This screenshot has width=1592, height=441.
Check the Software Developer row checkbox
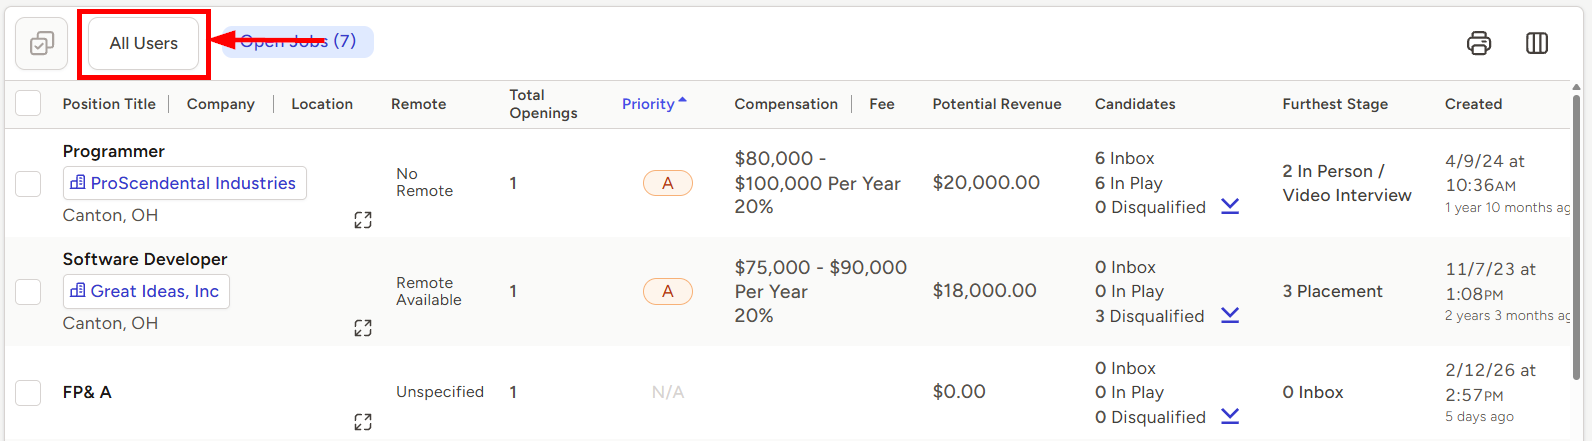click(28, 291)
